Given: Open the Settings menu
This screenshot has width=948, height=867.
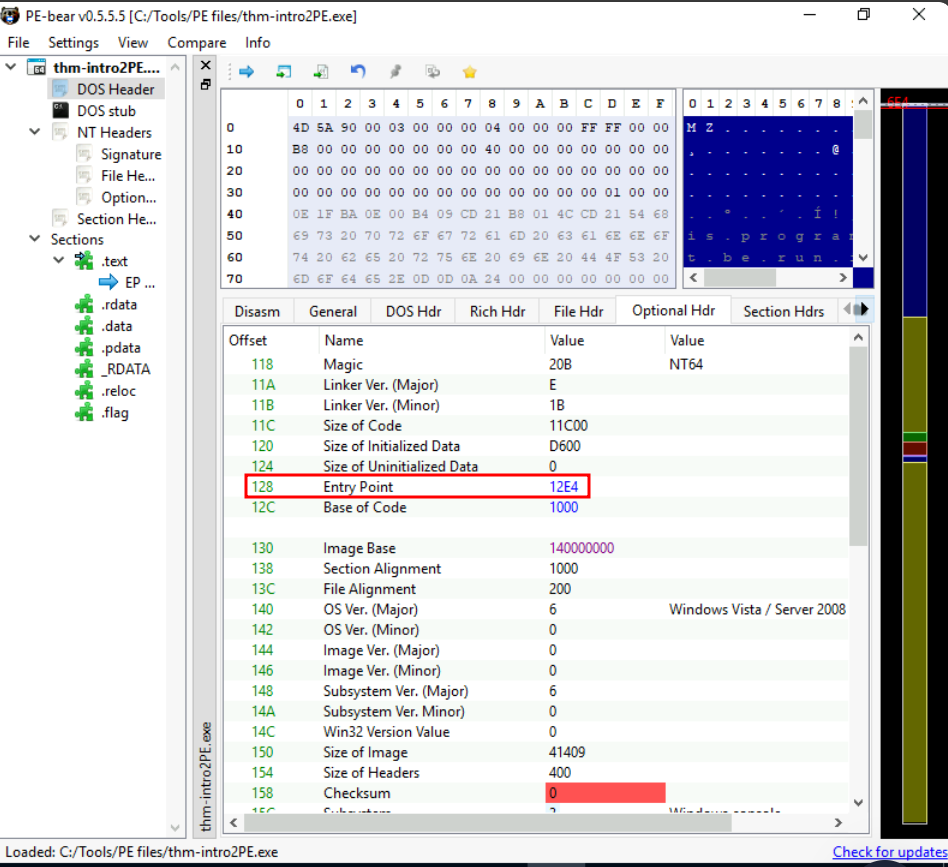Looking at the screenshot, I should 73,42.
